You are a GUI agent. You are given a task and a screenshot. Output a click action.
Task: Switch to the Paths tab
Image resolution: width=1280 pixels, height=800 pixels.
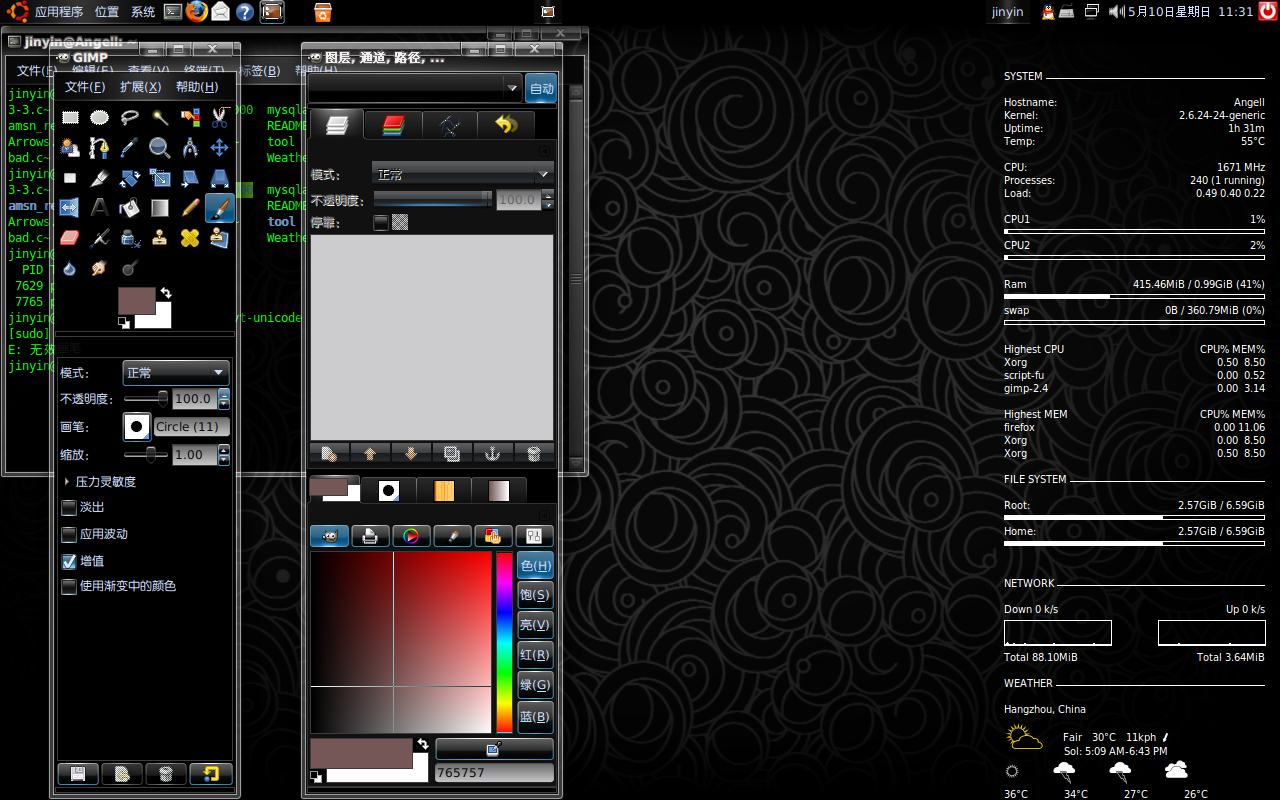pos(449,125)
